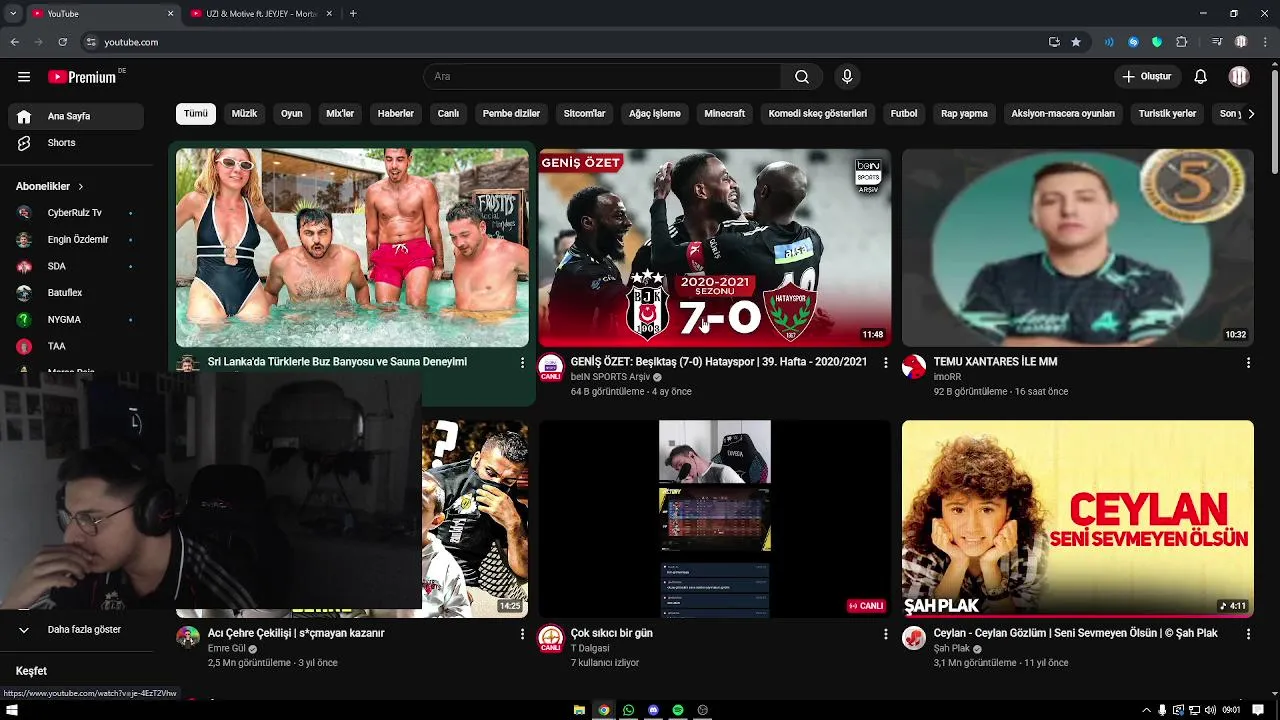Reload the page with refresh button

click(x=62, y=42)
